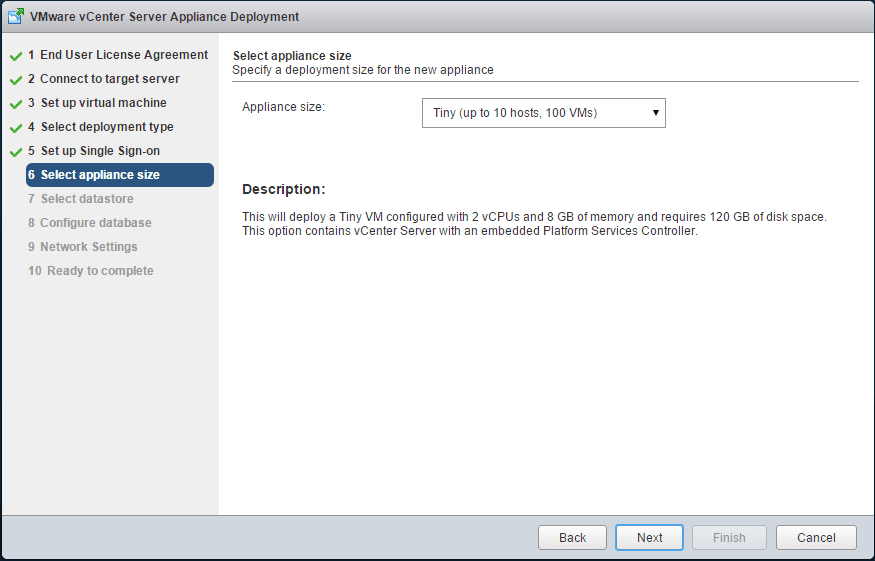Click green checkmark beside Set up Single Sign-on

coord(16,152)
